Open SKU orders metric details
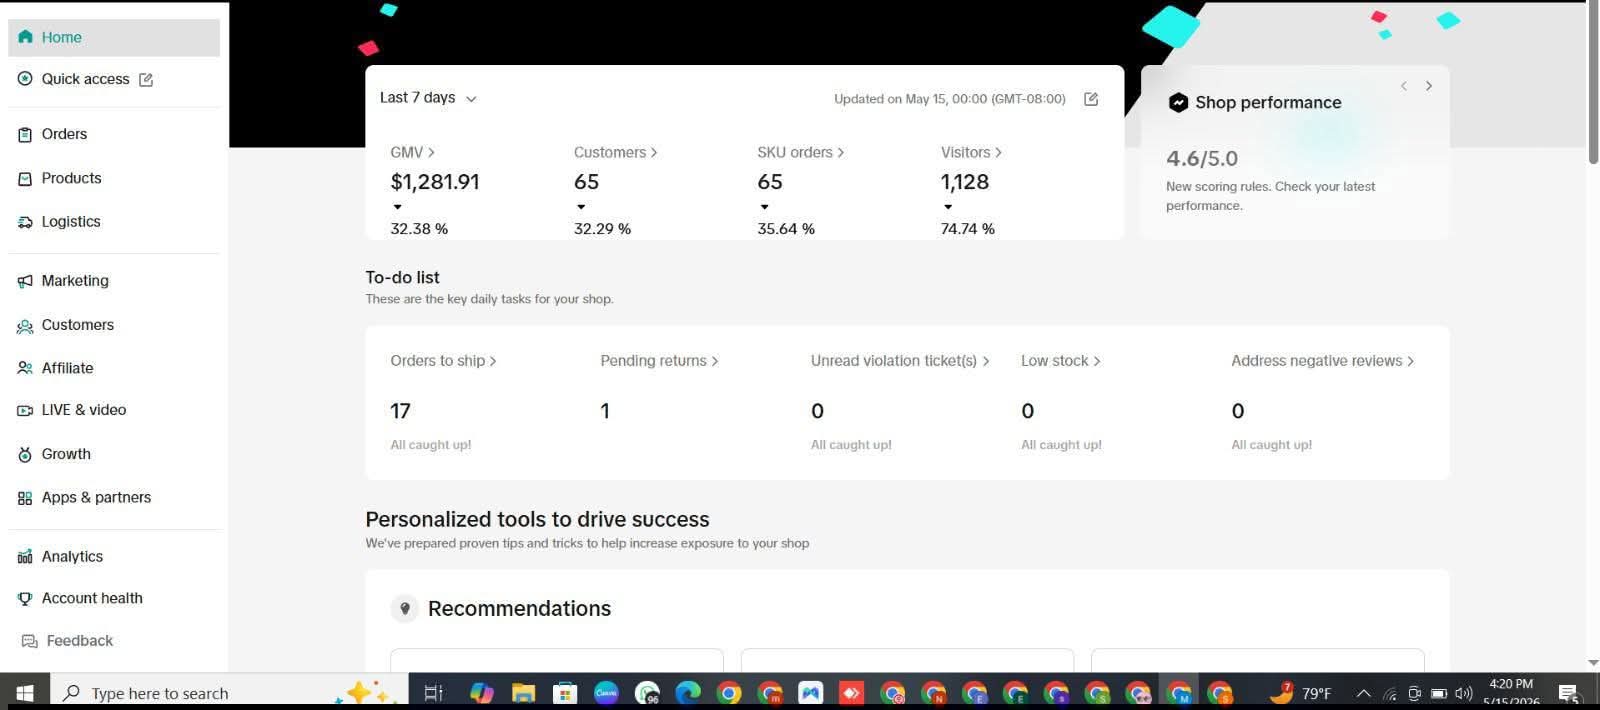This screenshot has height=710, width=1600. point(800,152)
